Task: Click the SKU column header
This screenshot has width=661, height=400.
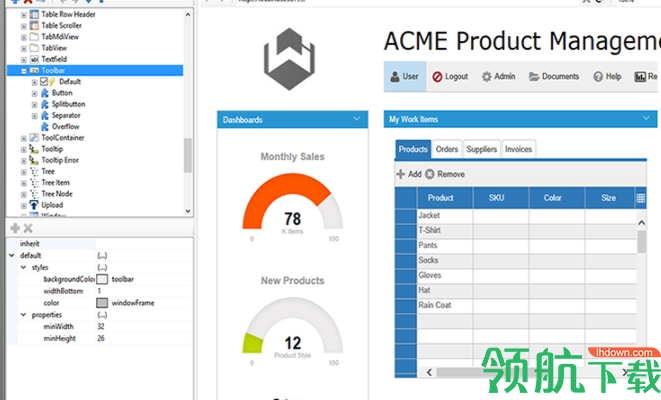Action: [501, 198]
